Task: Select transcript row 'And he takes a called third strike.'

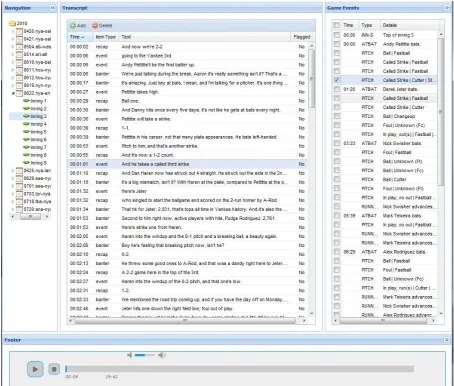Action: [187, 164]
